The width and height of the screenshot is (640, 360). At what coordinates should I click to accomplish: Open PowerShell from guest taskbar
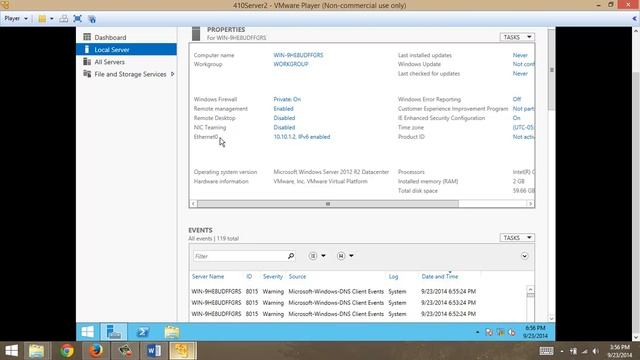pos(142,332)
